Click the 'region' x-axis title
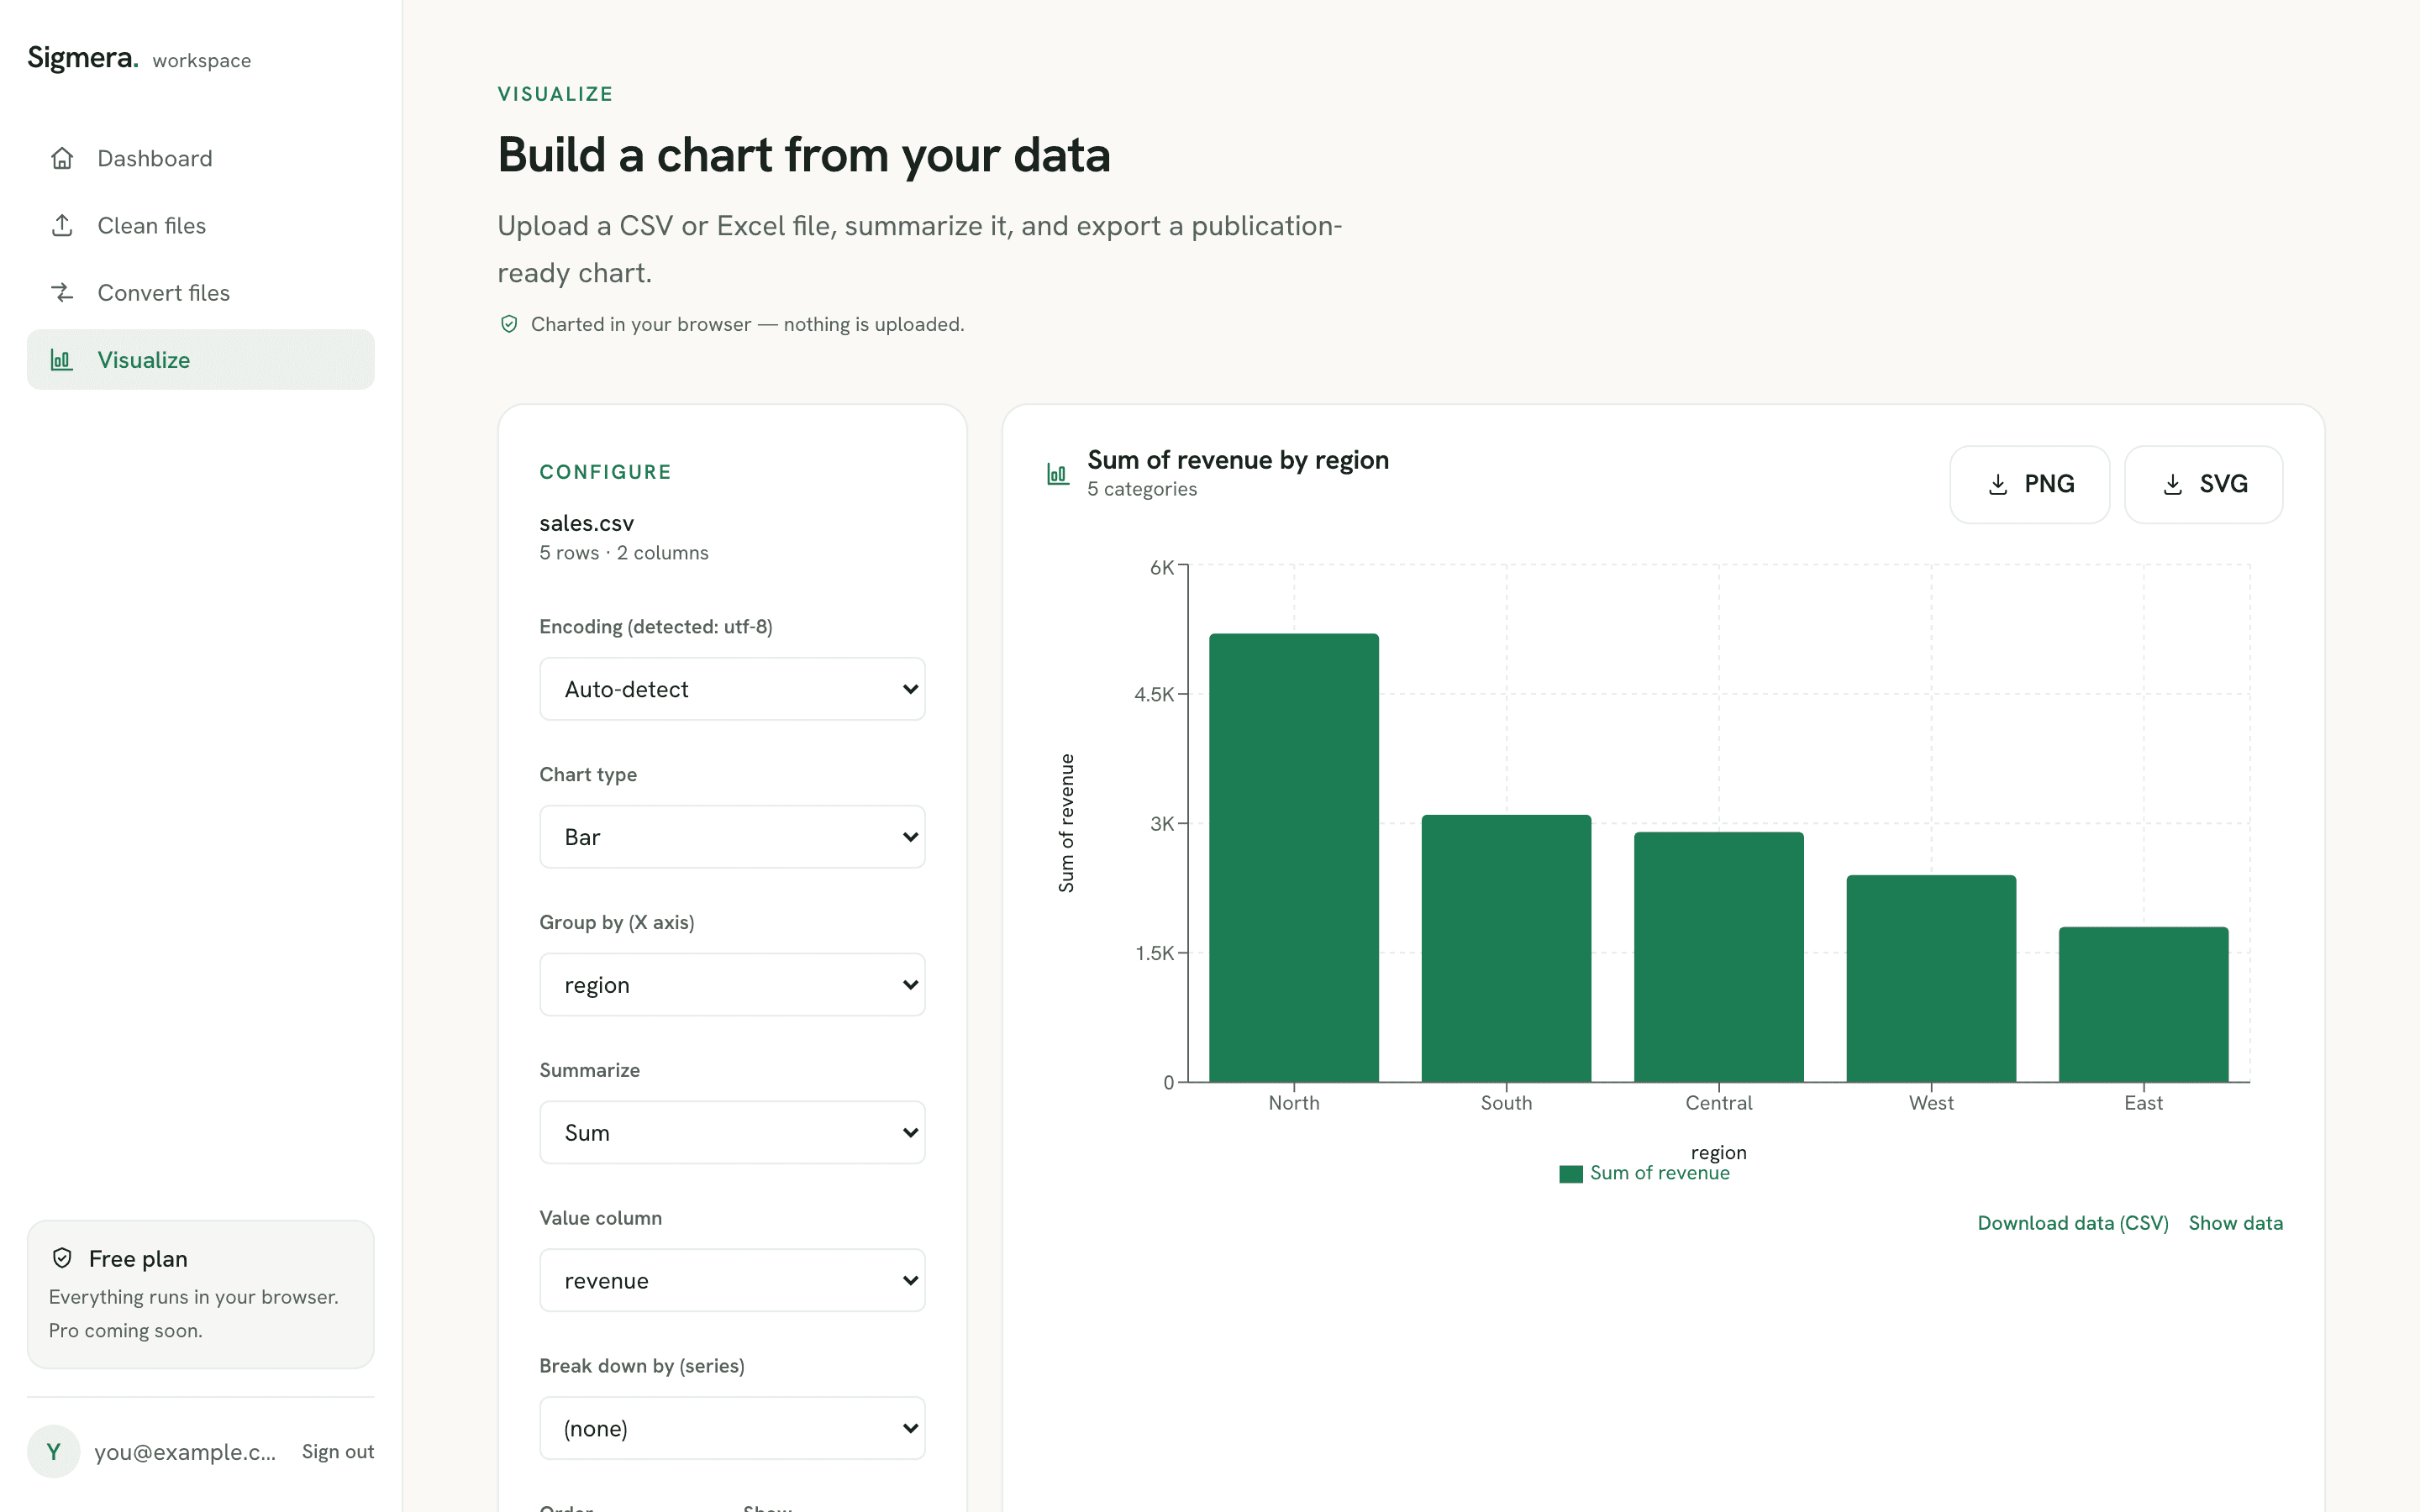The height and width of the screenshot is (1512, 2420). (1718, 1152)
